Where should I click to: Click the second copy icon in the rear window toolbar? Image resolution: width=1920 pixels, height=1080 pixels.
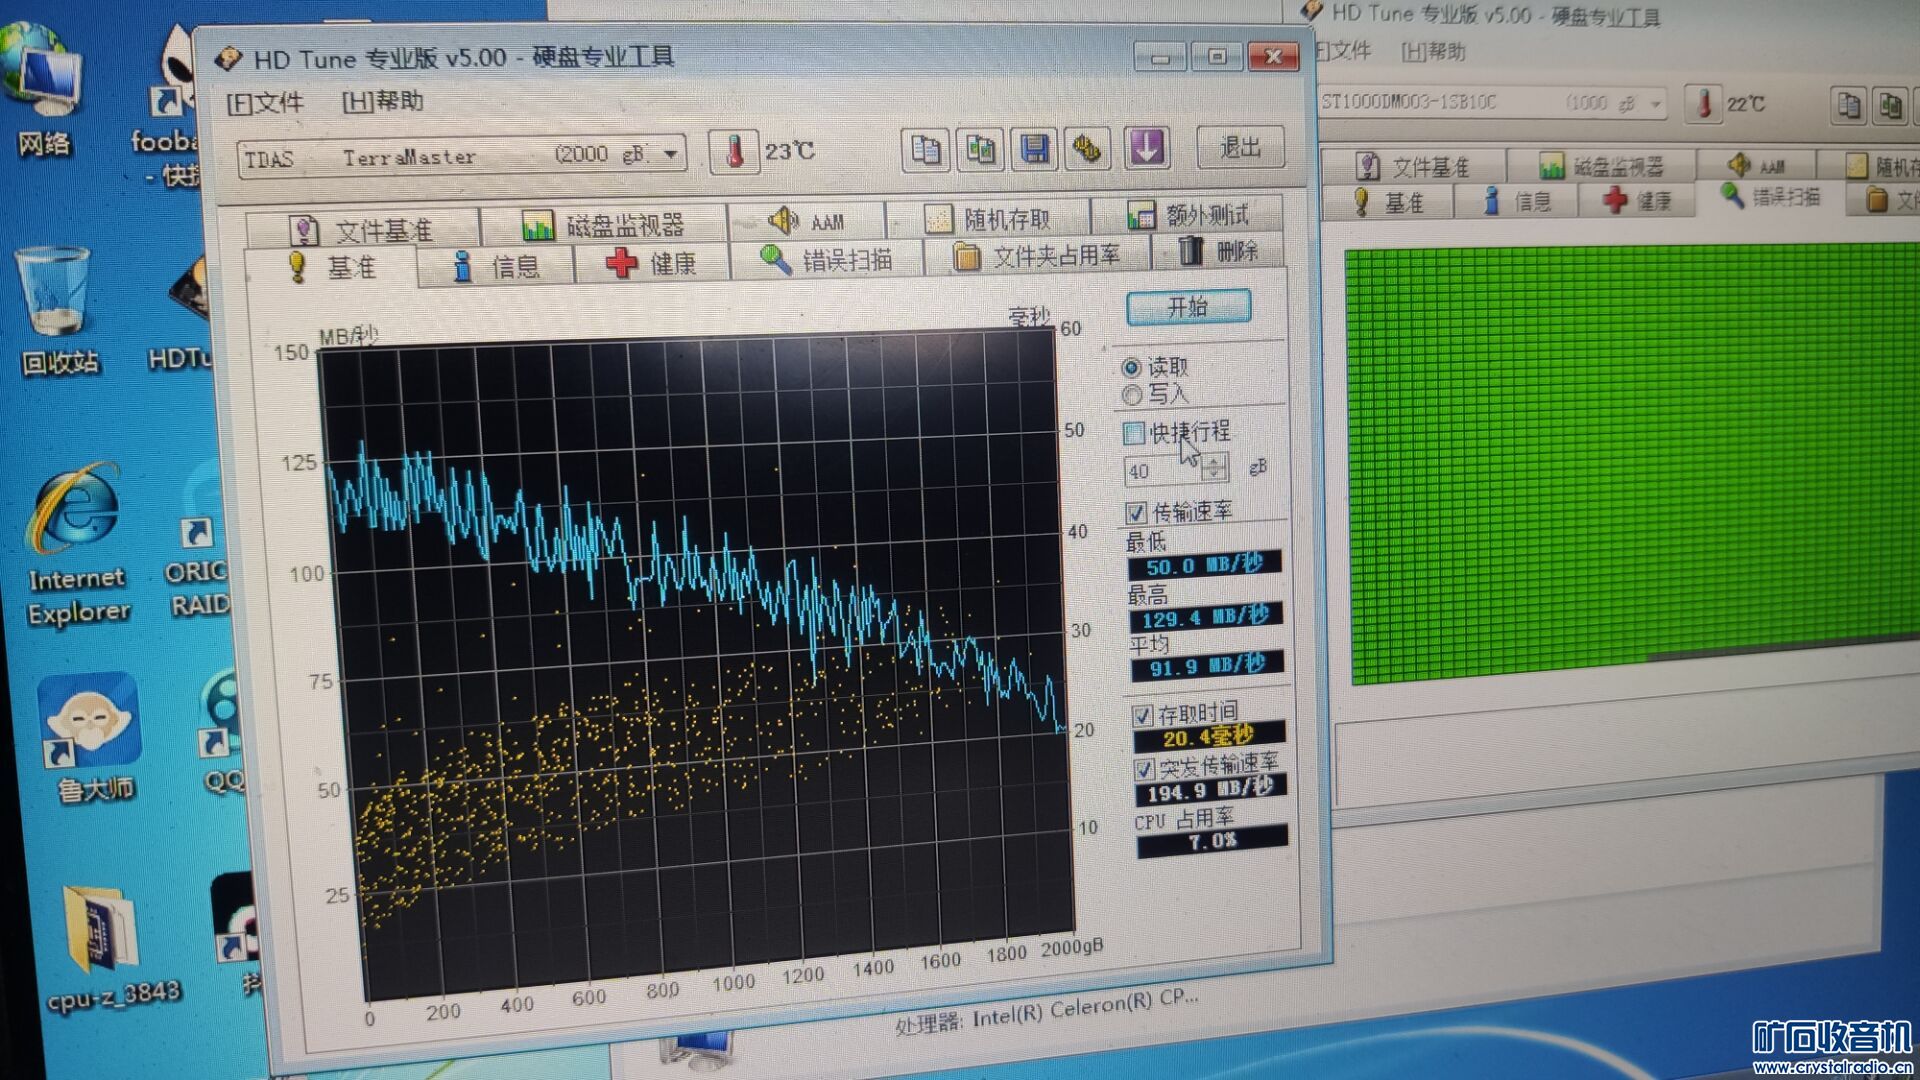click(x=1889, y=105)
